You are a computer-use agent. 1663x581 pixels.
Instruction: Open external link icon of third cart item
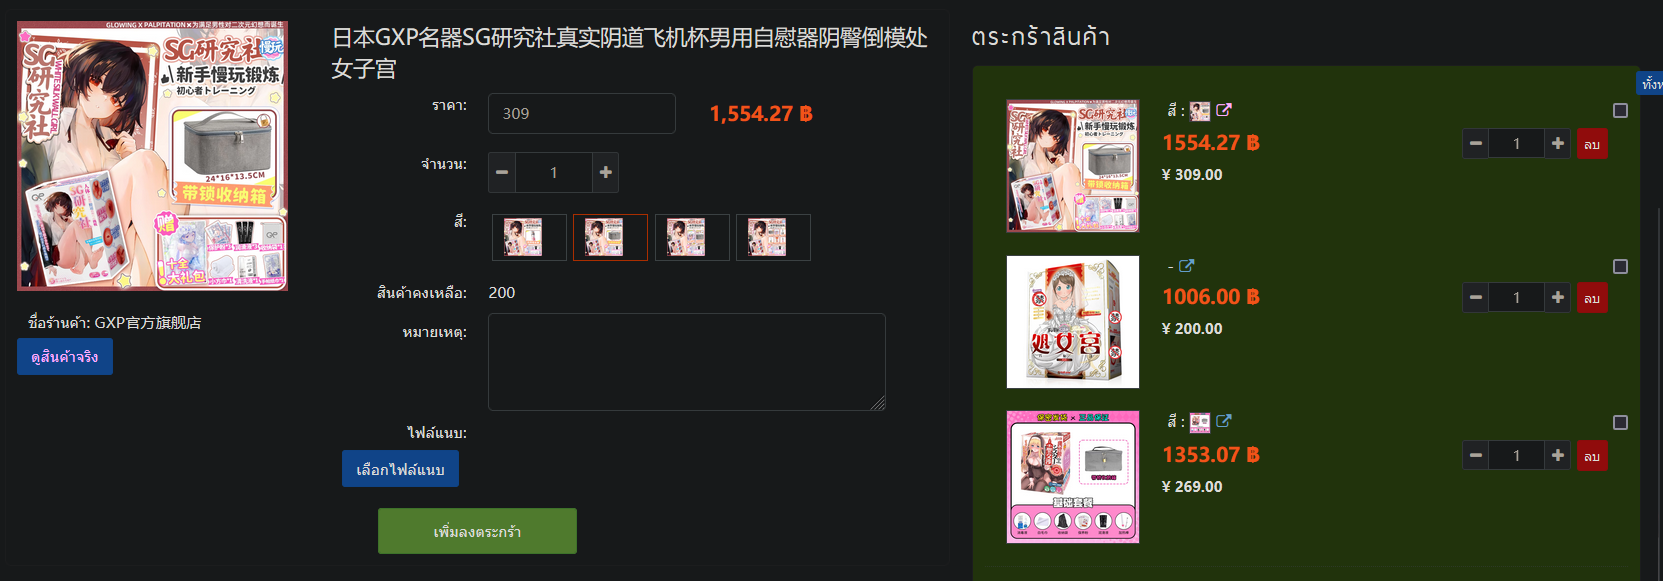pos(1224,421)
